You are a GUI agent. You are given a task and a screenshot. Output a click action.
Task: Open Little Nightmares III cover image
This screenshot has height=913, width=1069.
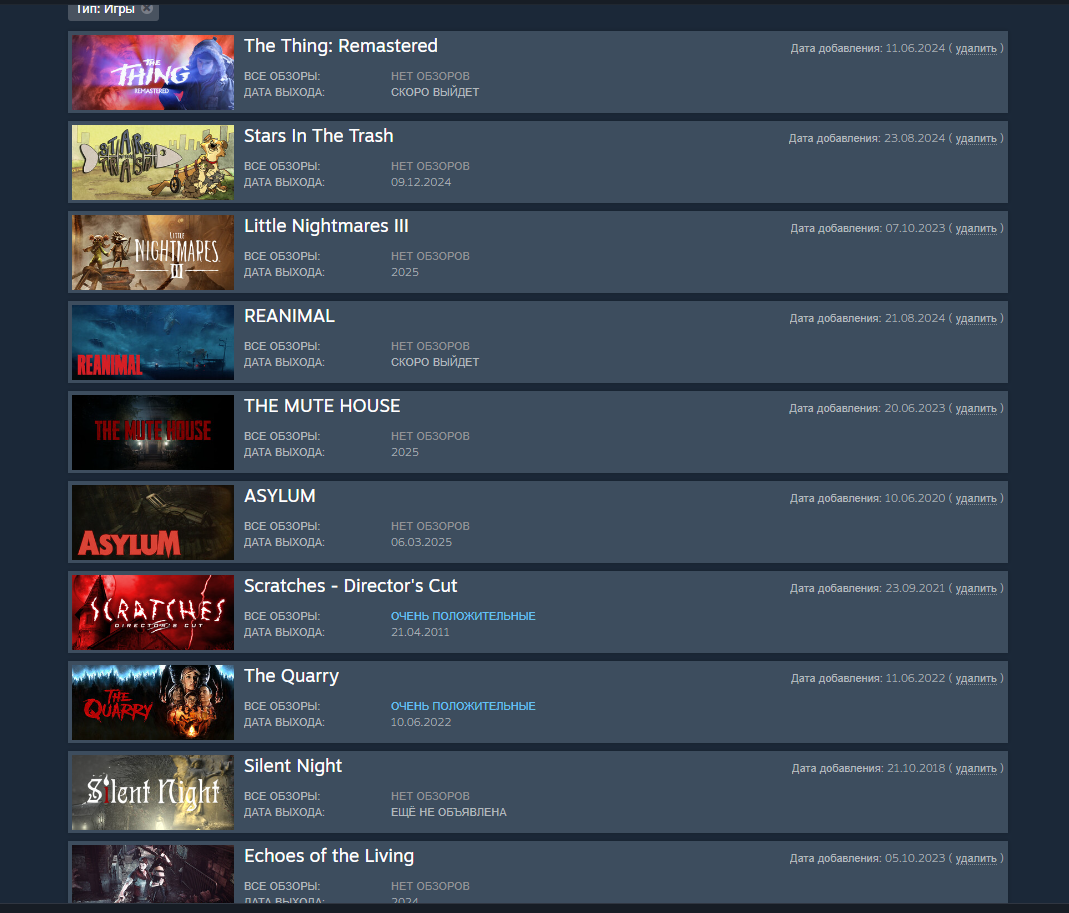coord(153,252)
